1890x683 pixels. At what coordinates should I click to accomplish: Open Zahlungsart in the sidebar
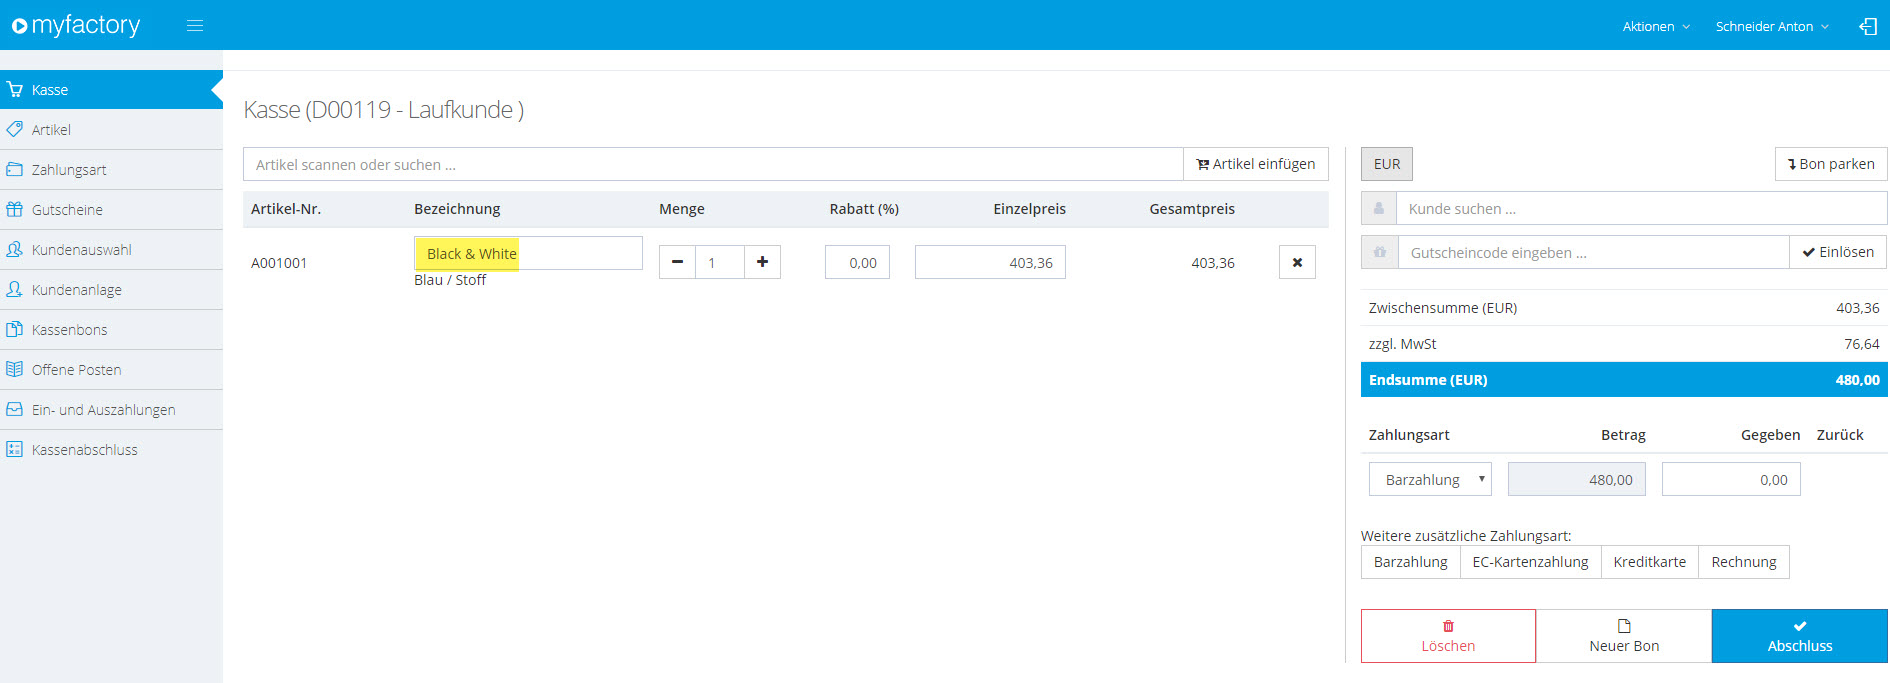(x=111, y=169)
